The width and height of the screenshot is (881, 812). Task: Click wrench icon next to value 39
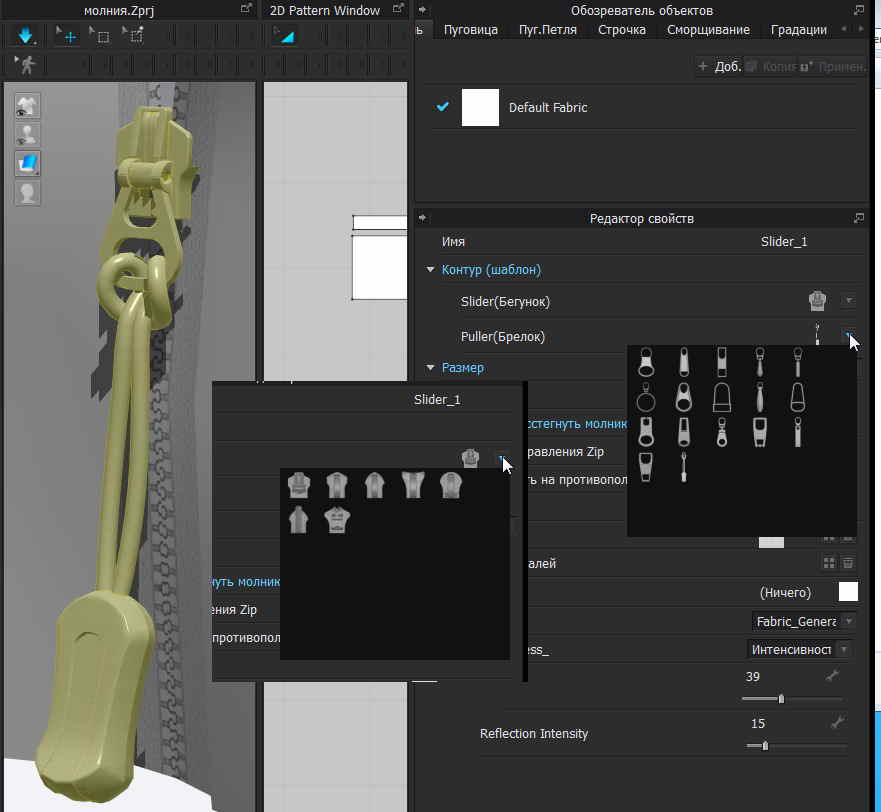tap(833, 676)
